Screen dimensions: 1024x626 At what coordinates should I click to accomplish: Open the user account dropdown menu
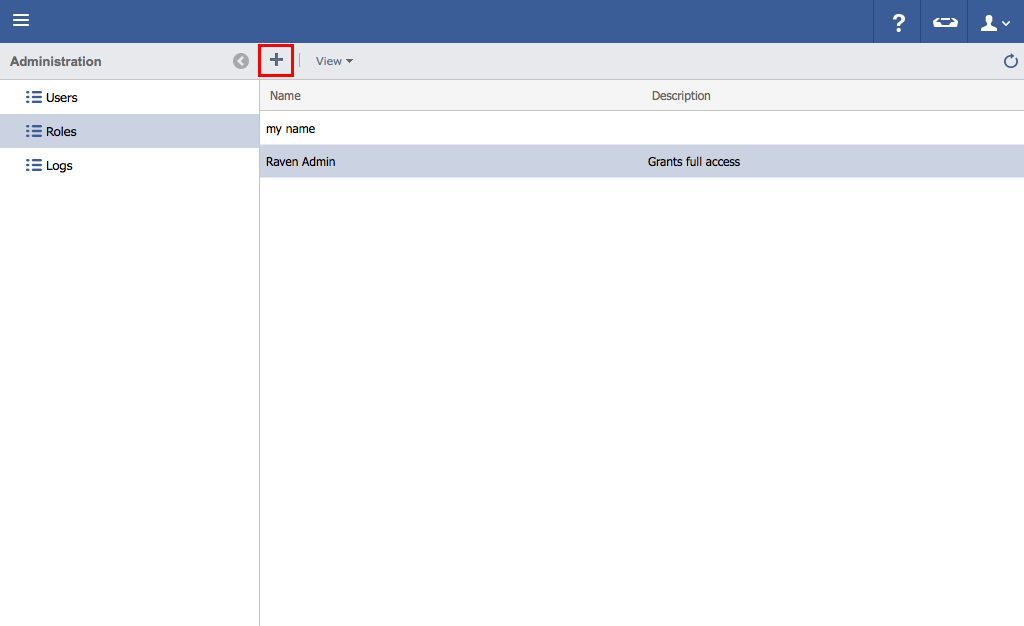click(995, 22)
